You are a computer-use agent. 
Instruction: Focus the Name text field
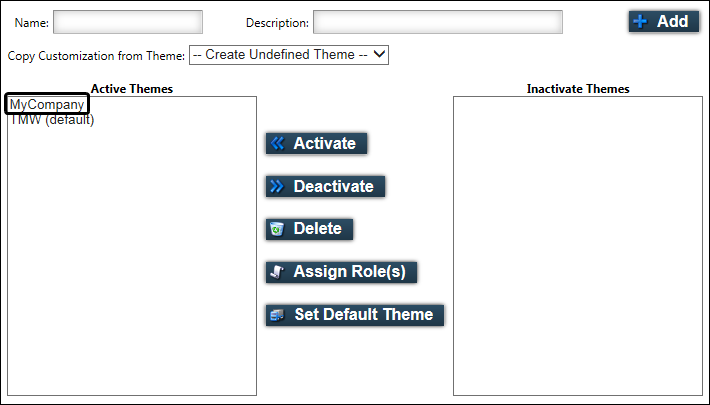127,22
